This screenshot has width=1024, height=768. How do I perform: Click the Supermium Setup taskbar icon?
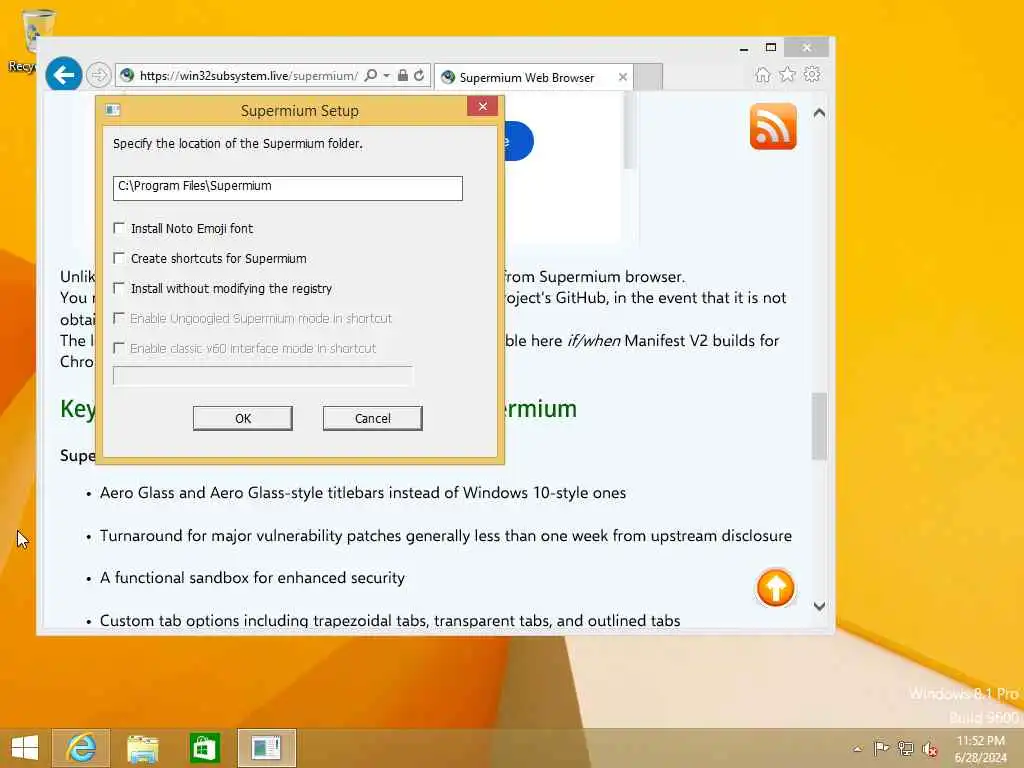click(x=266, y=748)
